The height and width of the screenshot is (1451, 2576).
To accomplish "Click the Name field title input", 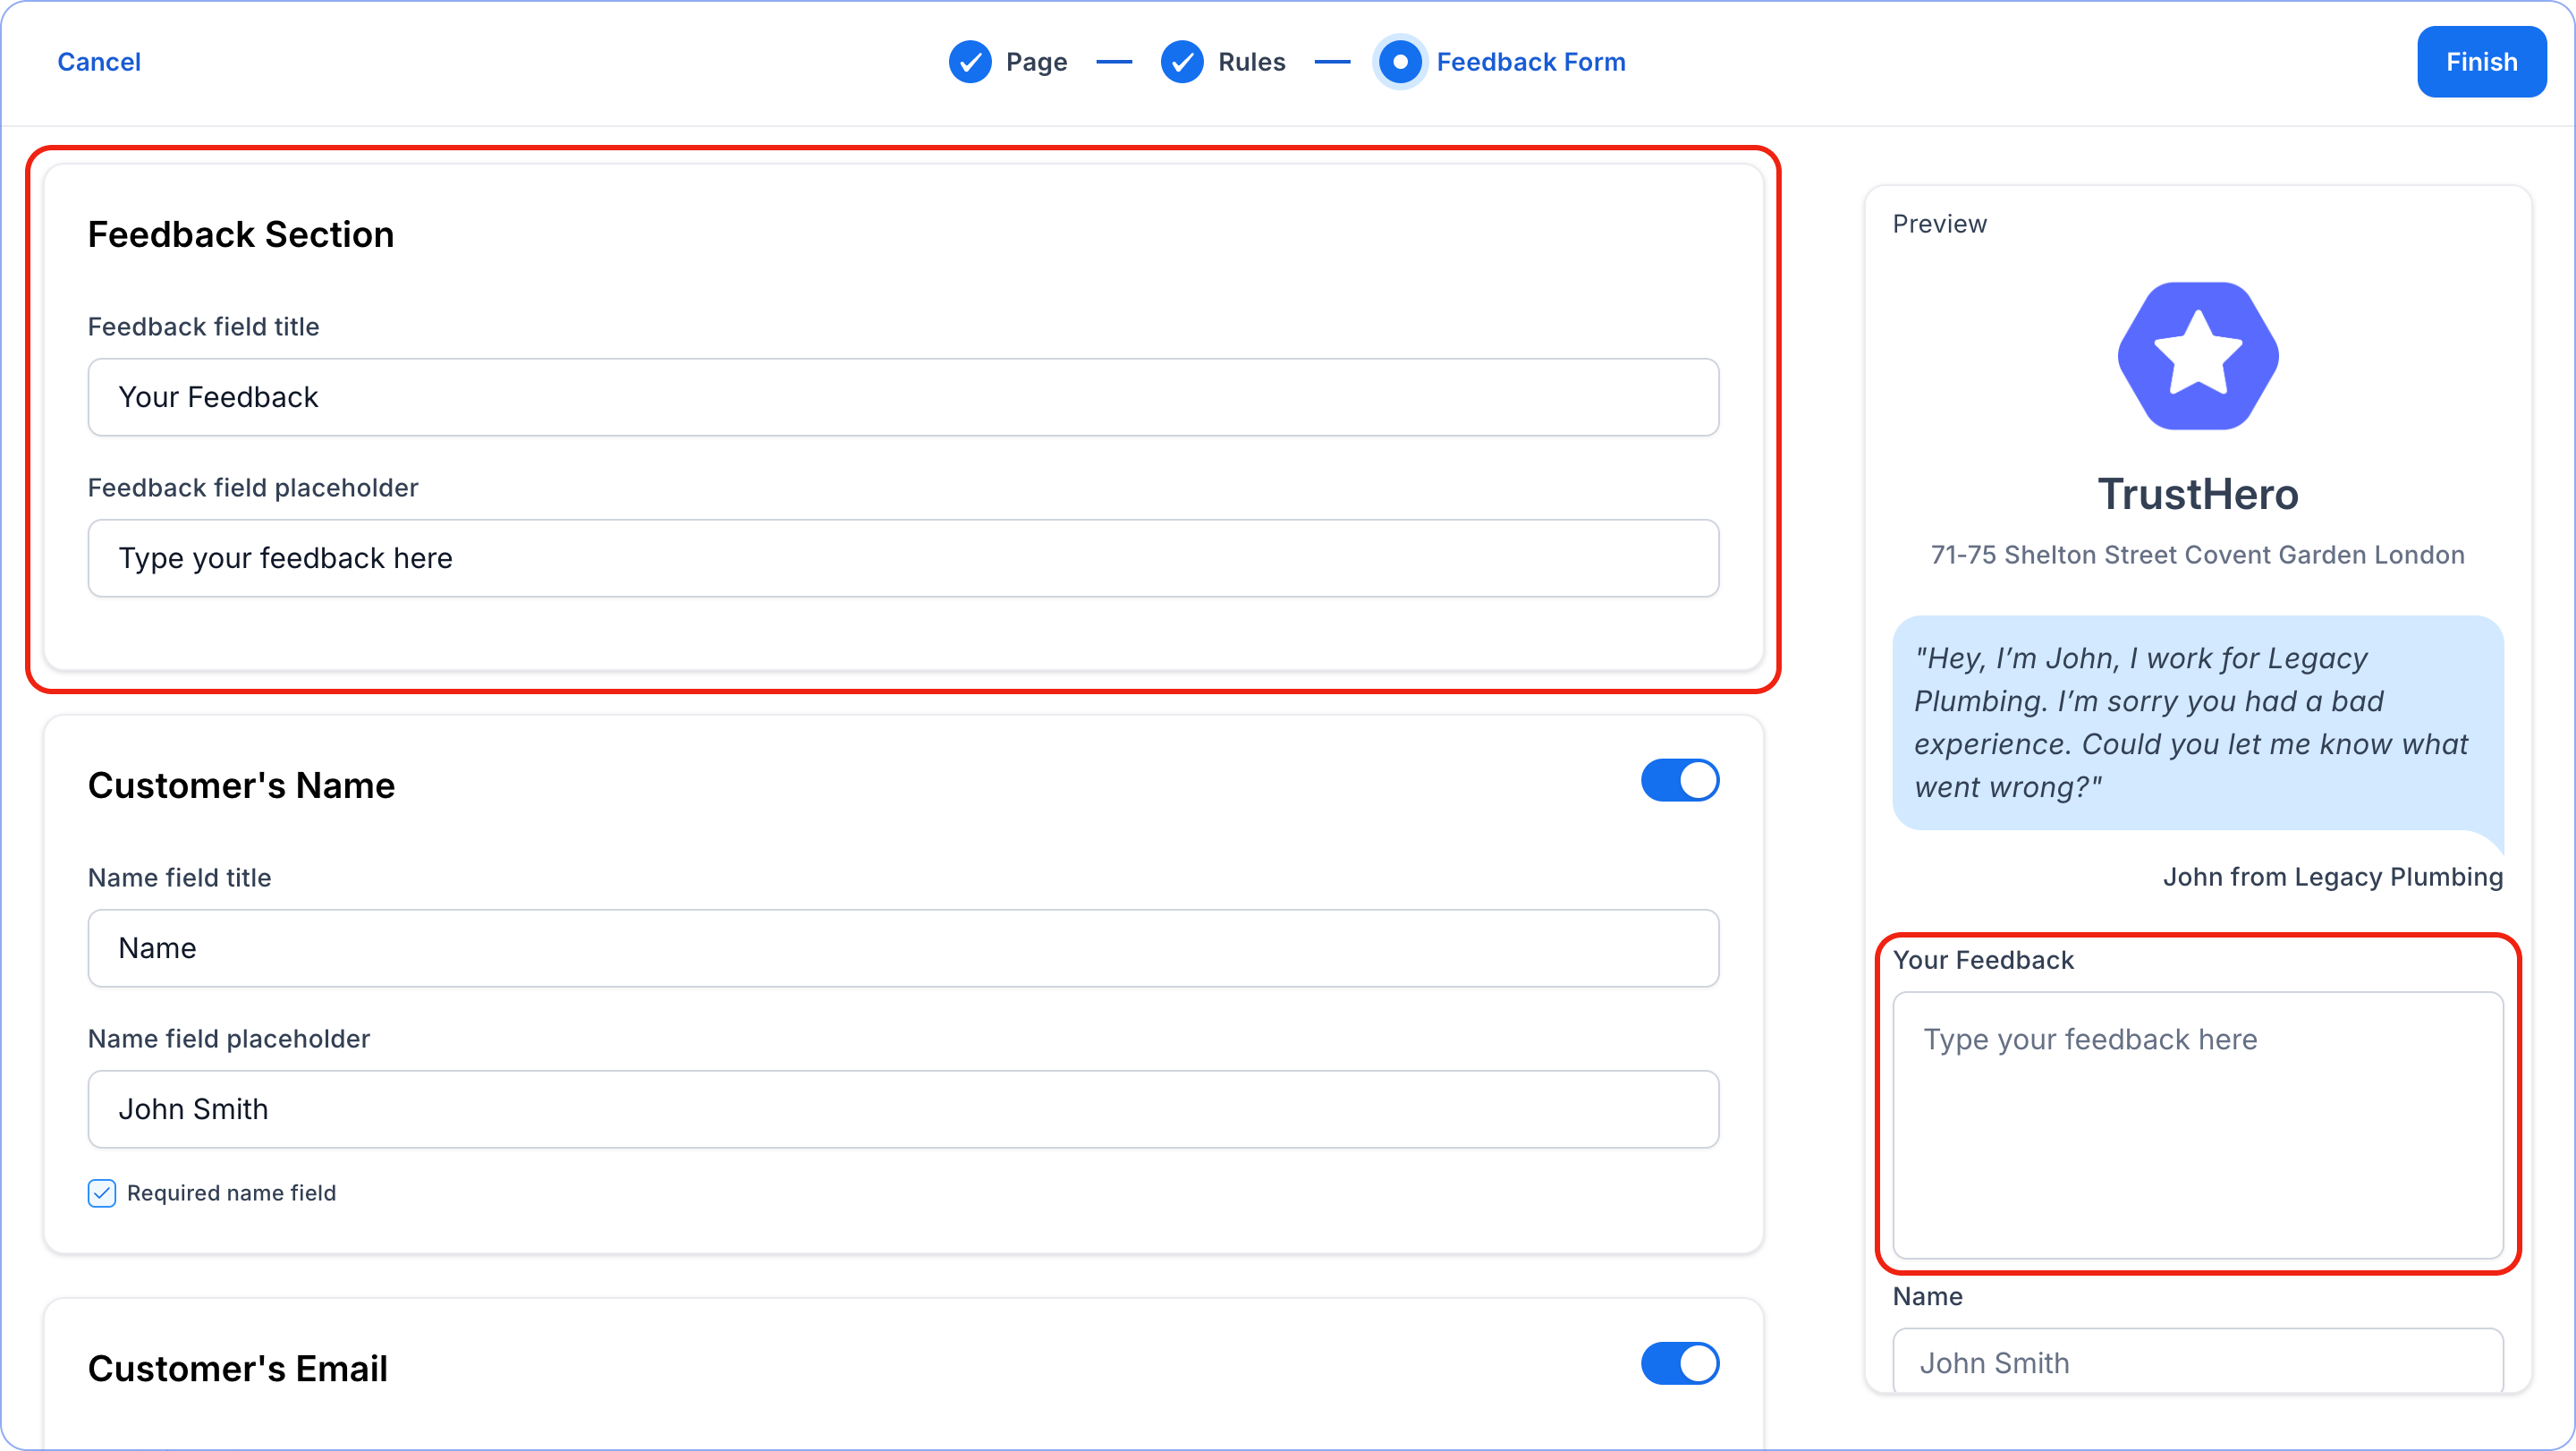I will (902, 948).
